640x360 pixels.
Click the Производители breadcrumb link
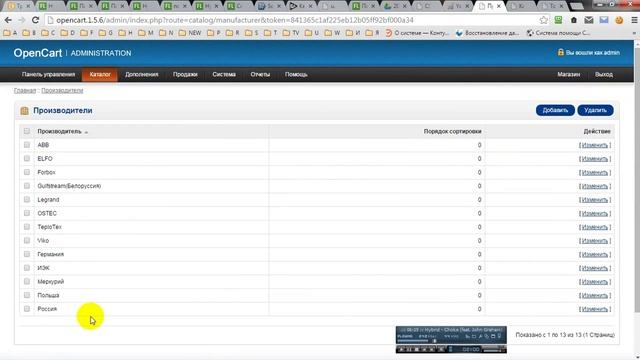(x=62, y=91)
